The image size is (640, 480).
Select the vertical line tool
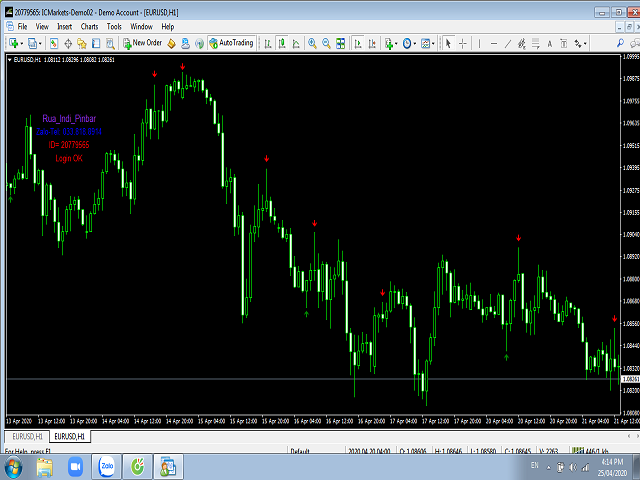point(481,43)
